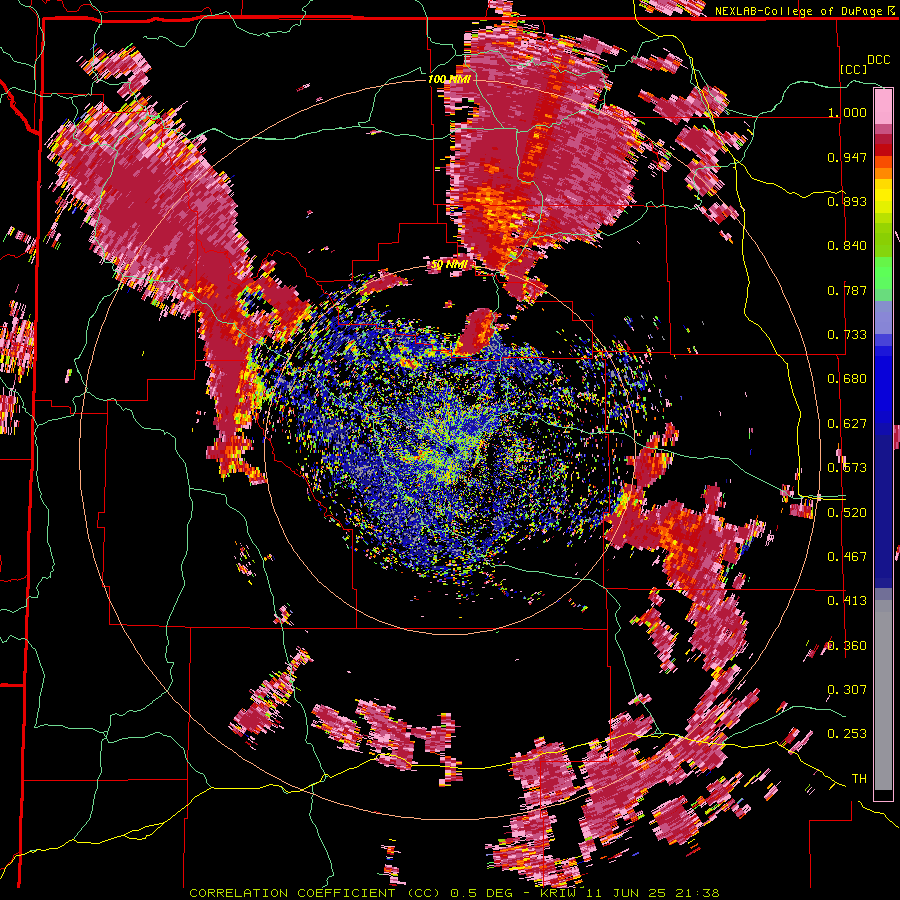Click the 100 NMI range ring label
Image resolution: width=900 pixels, height=900 pixels.
click(x=449, y=79)
